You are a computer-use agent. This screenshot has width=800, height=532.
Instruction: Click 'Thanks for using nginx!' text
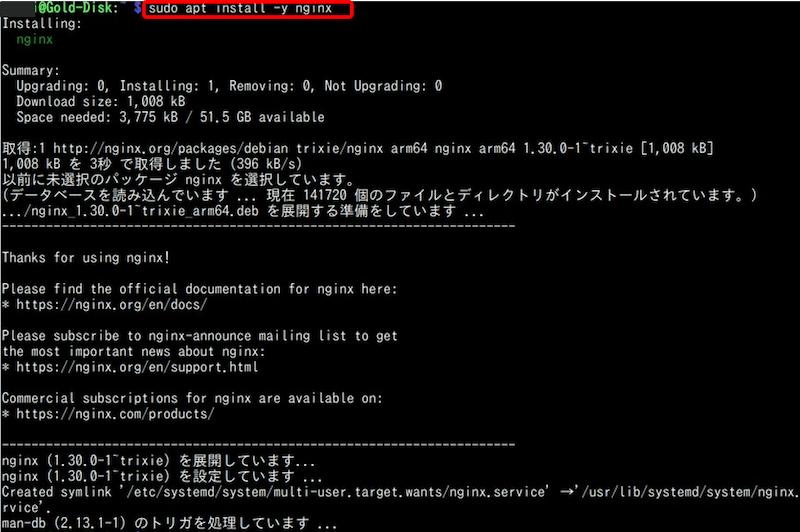[85, 258]
